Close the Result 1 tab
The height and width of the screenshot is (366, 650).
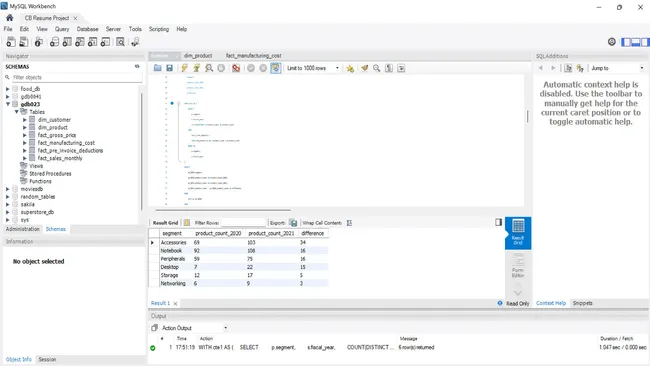175,303
